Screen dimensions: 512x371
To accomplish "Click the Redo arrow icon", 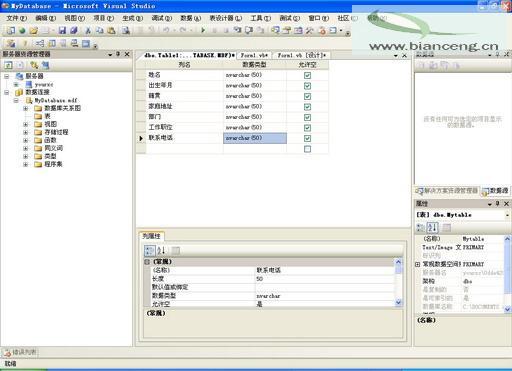I will pos(183,30).
